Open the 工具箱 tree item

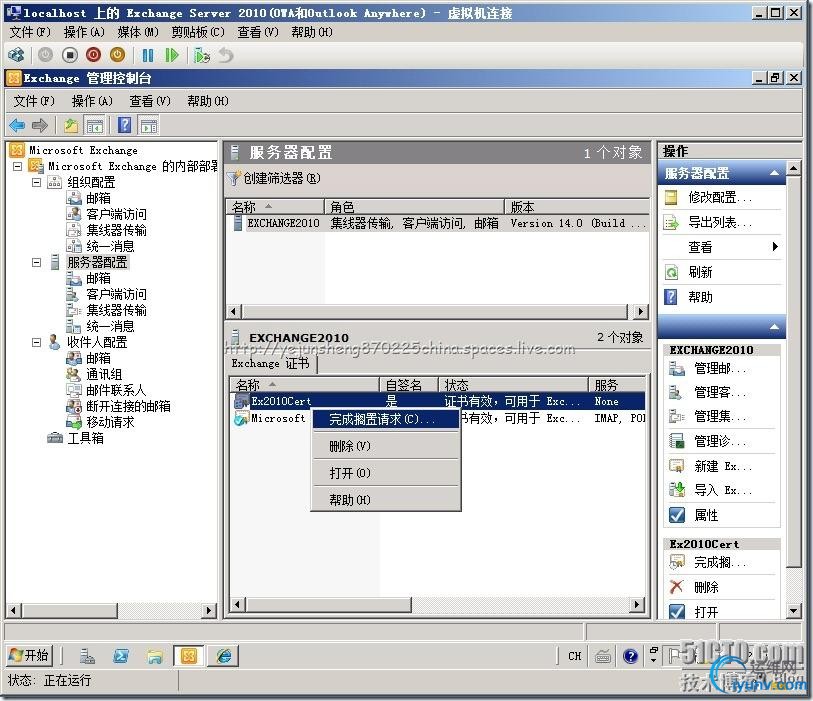(x=86, y=439)
